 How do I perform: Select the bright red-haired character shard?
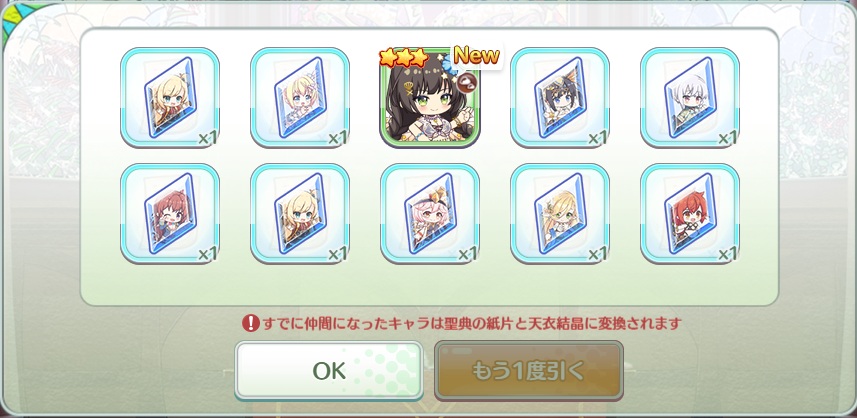click(x=690, y=214)
